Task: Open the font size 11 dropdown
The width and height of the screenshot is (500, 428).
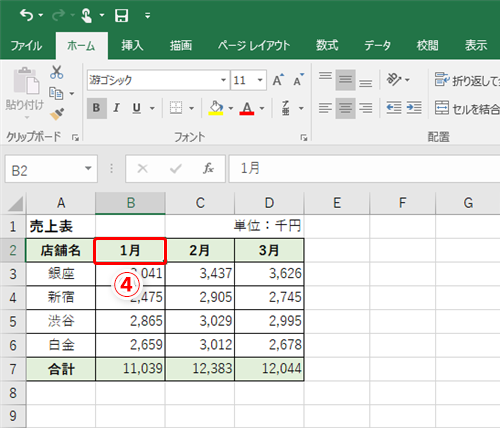Action: 260,80
